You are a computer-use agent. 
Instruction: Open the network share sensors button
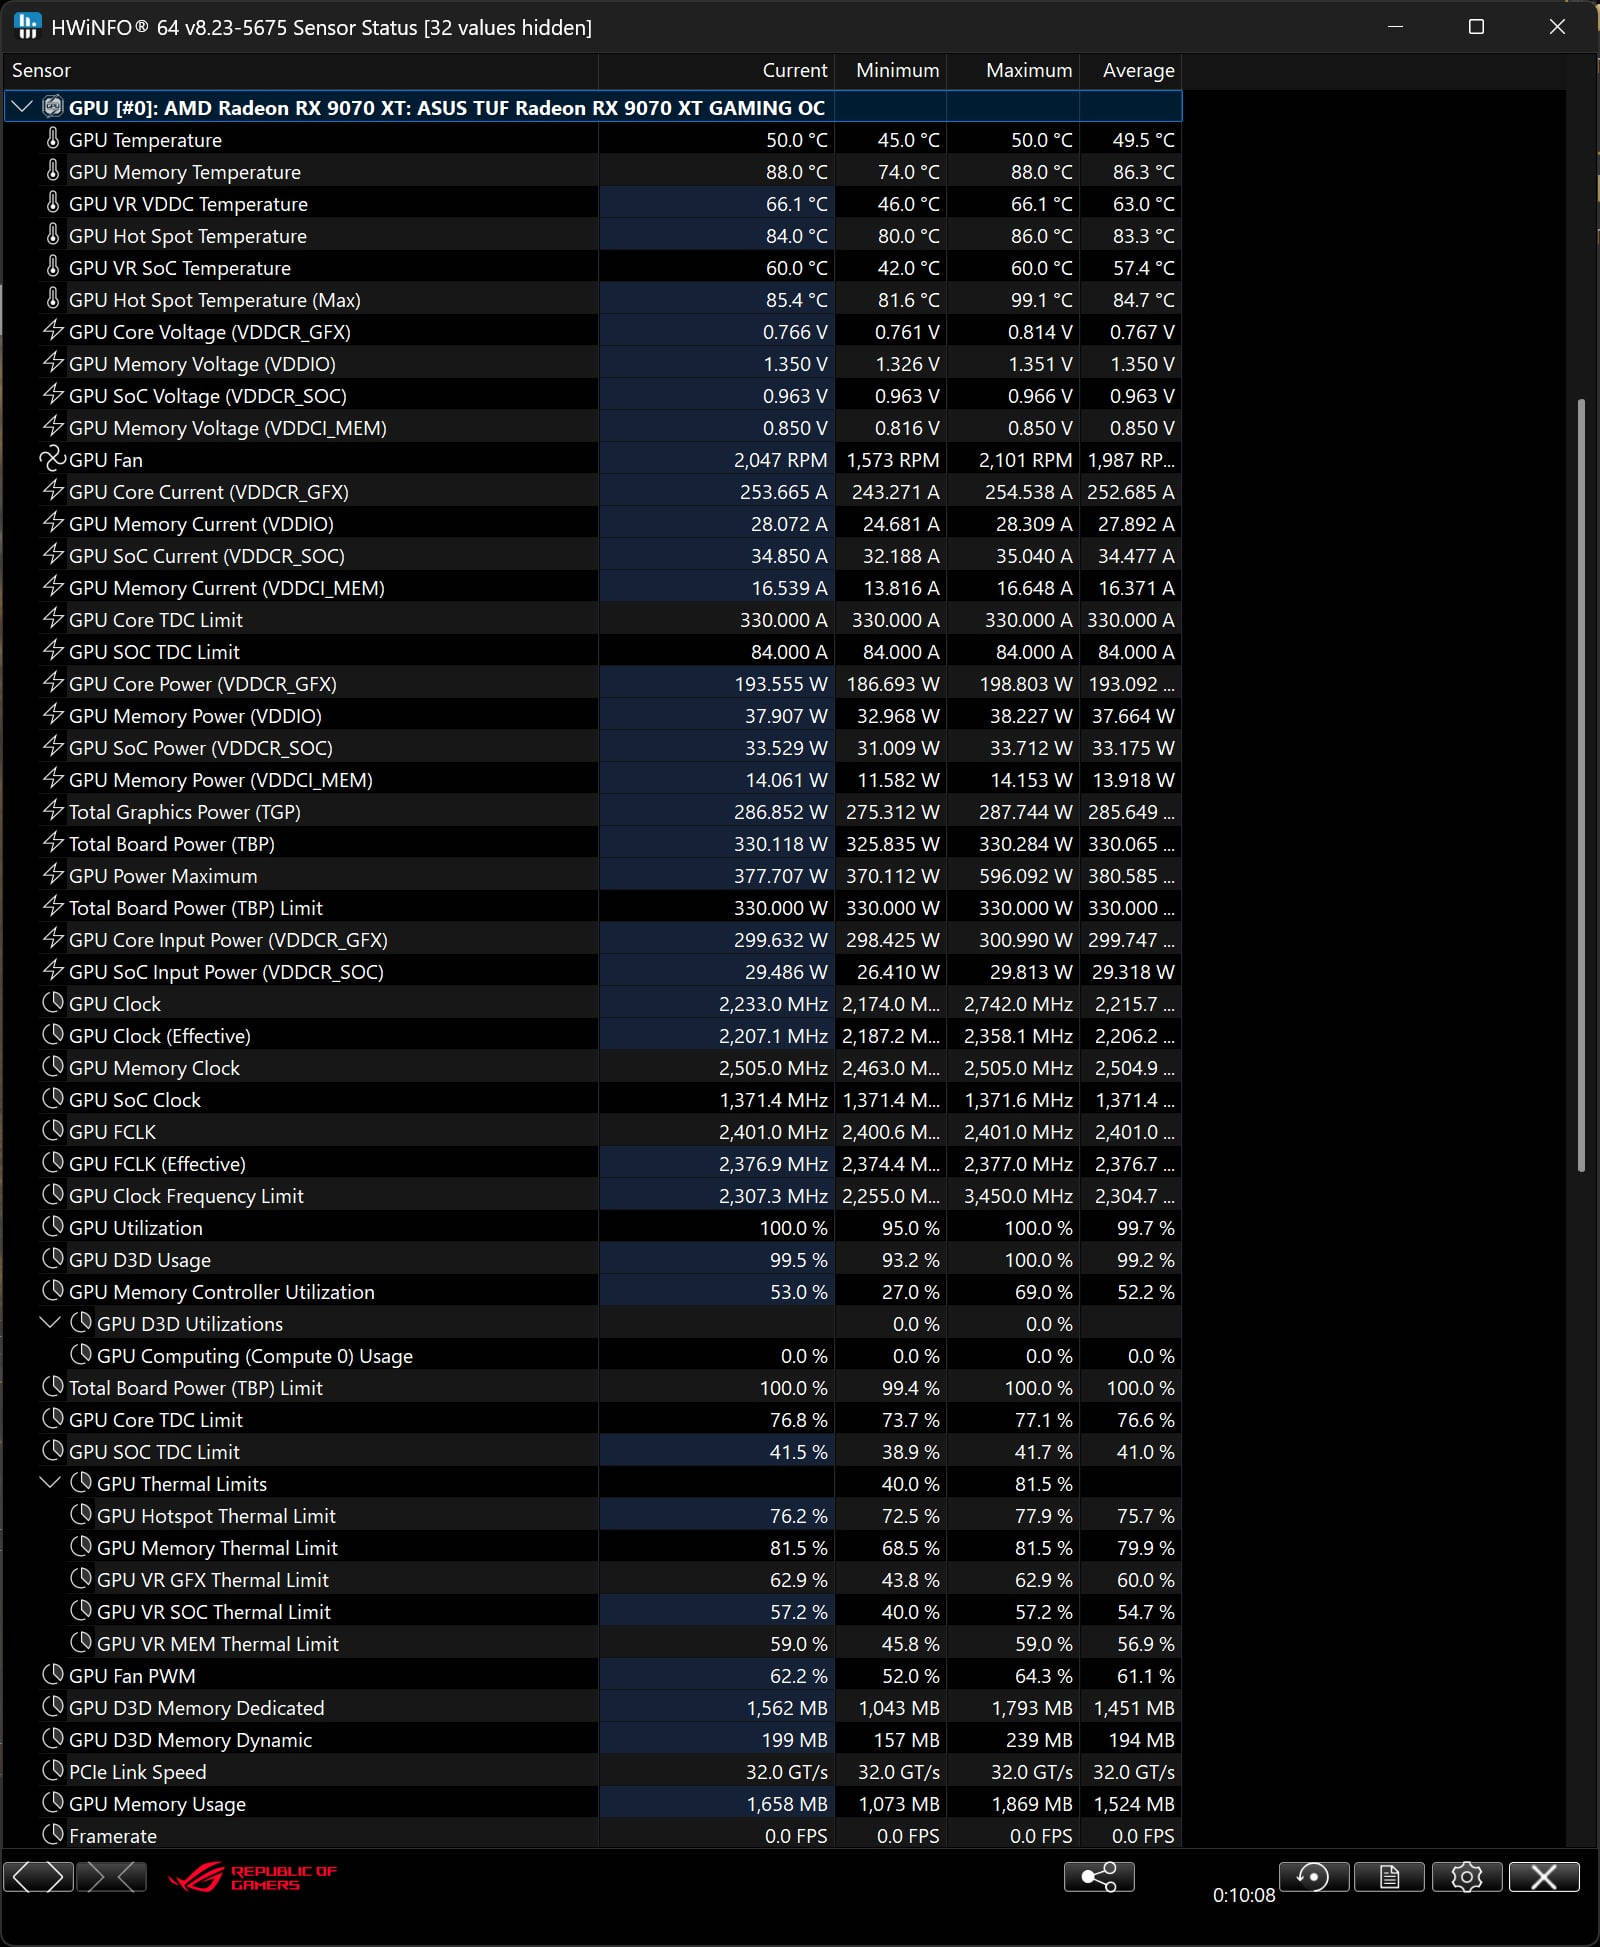(x=1099, y=1877)
